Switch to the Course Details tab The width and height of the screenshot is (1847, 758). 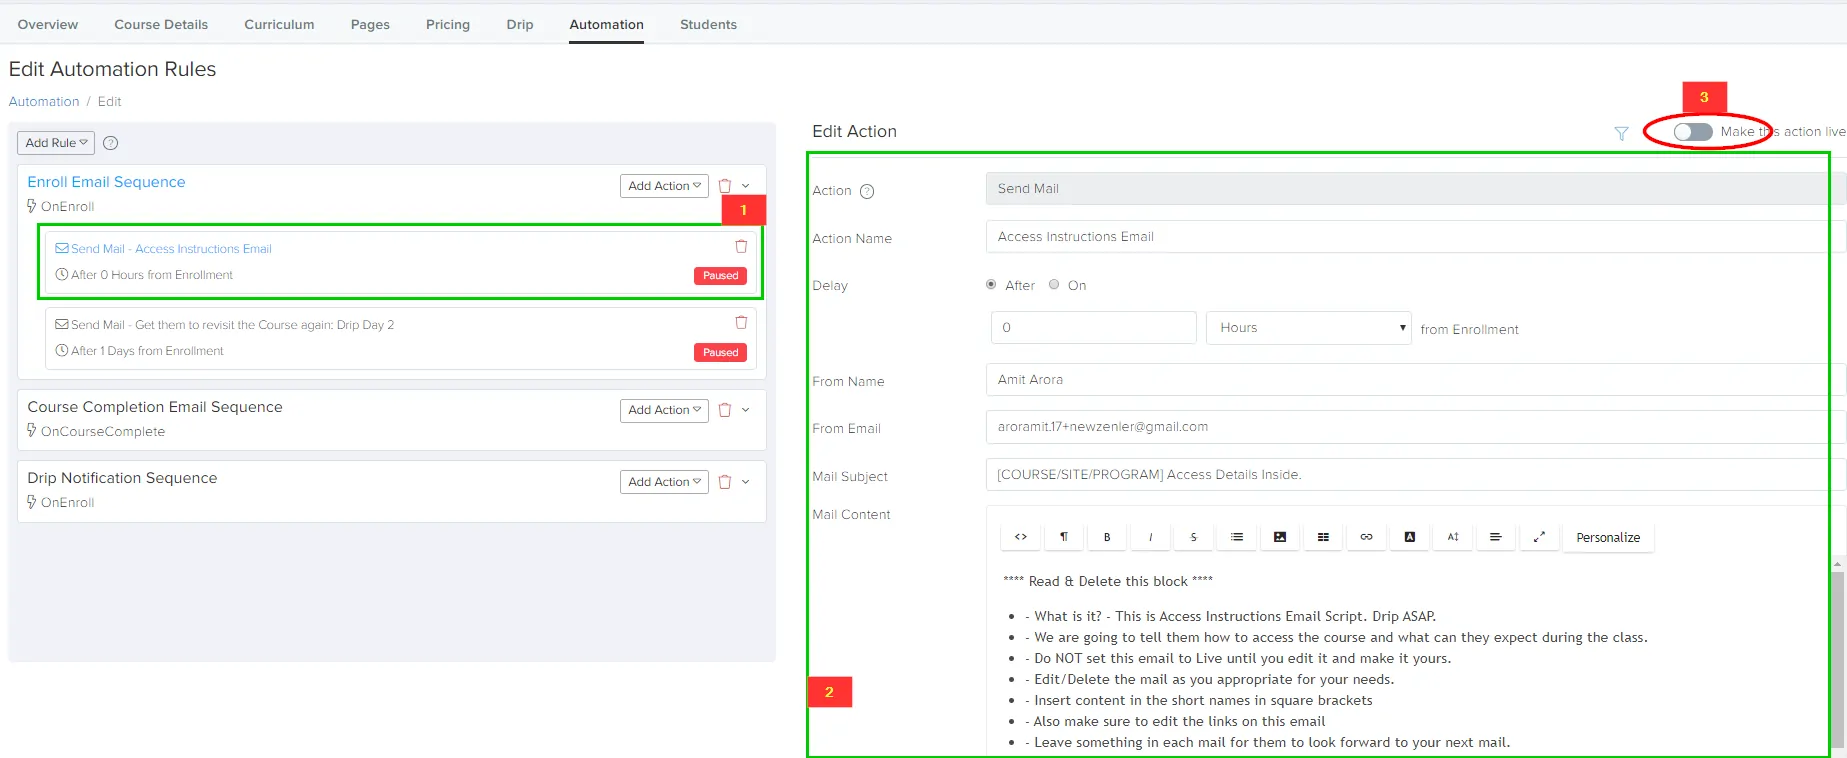(x=161, y=24)
